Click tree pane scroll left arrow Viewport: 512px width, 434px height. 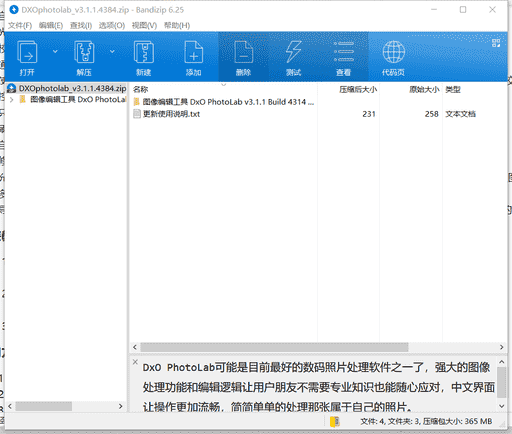[x=10, y=406]
